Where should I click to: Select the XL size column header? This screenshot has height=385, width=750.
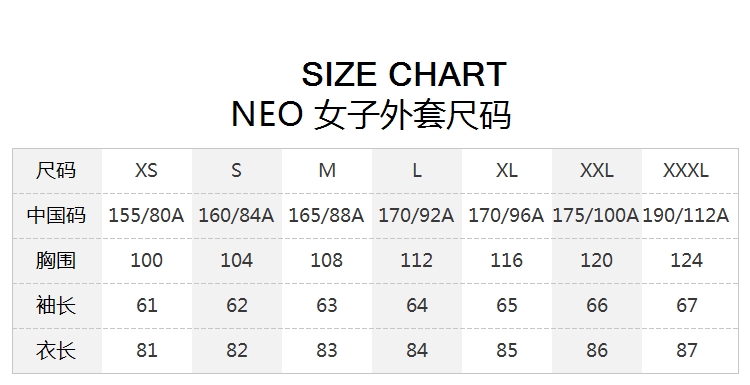click(507, 170)
